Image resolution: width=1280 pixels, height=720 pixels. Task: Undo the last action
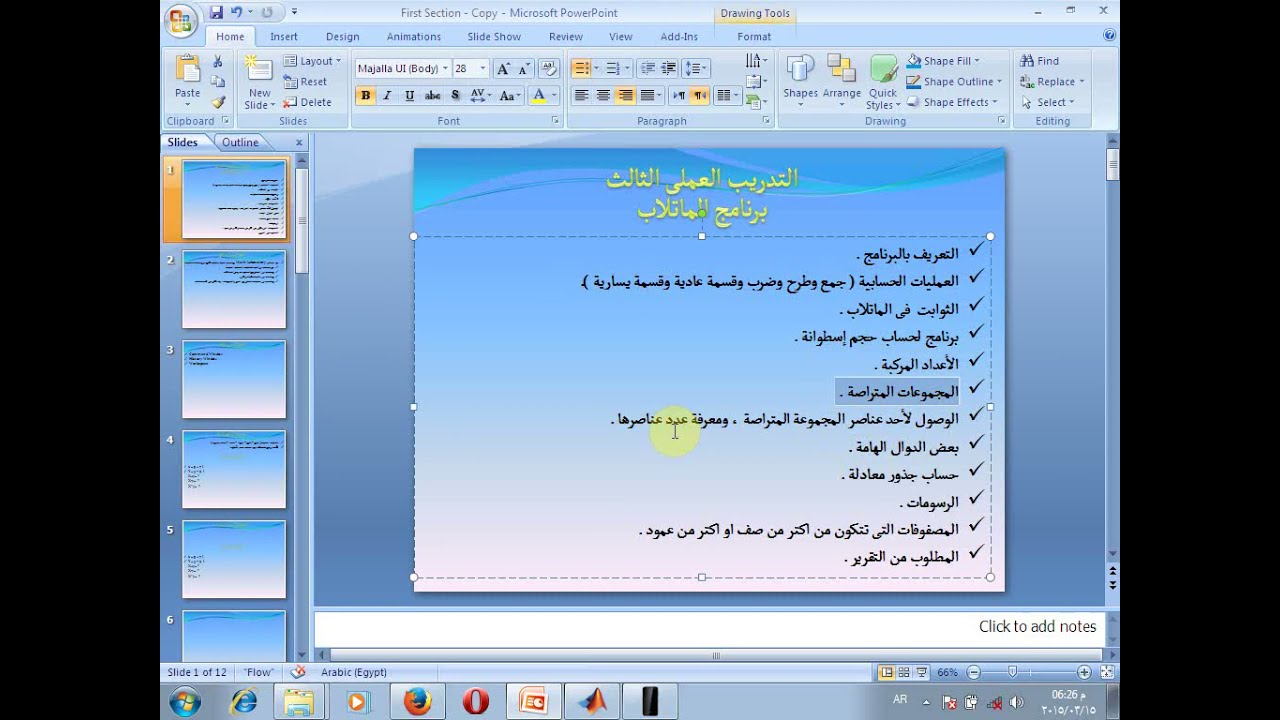pos(236,13)
